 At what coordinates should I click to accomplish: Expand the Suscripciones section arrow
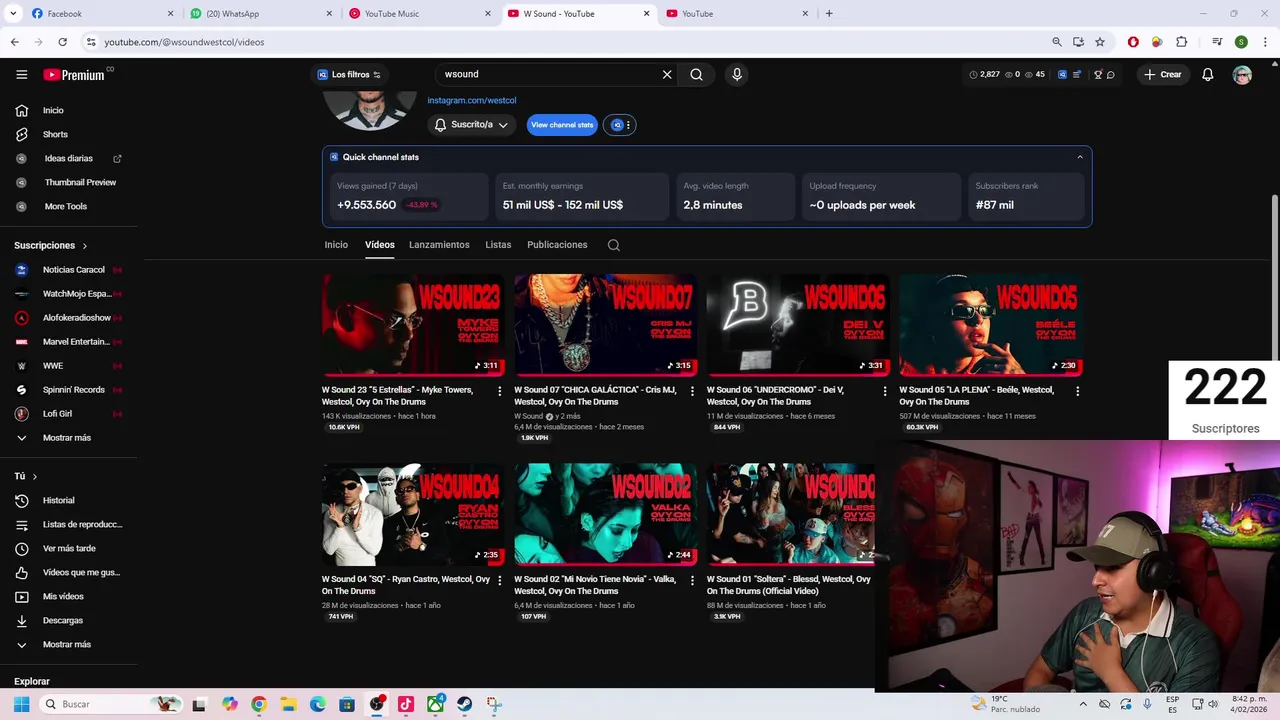pyautogui.click(x=84, y=245)
